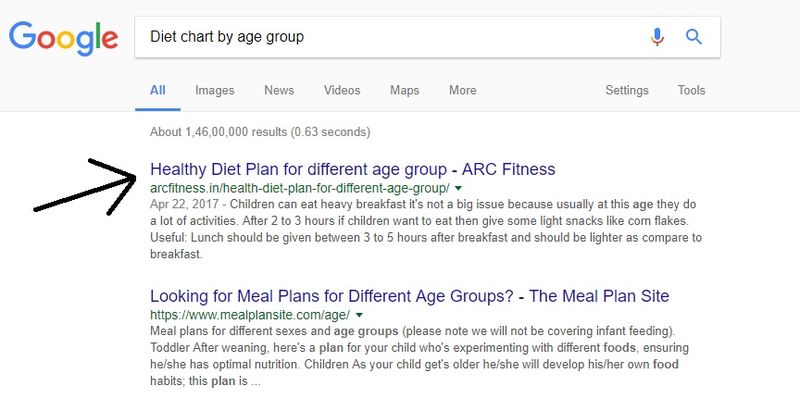Focus the search box containing 'Diet chart by age group'

428,37
